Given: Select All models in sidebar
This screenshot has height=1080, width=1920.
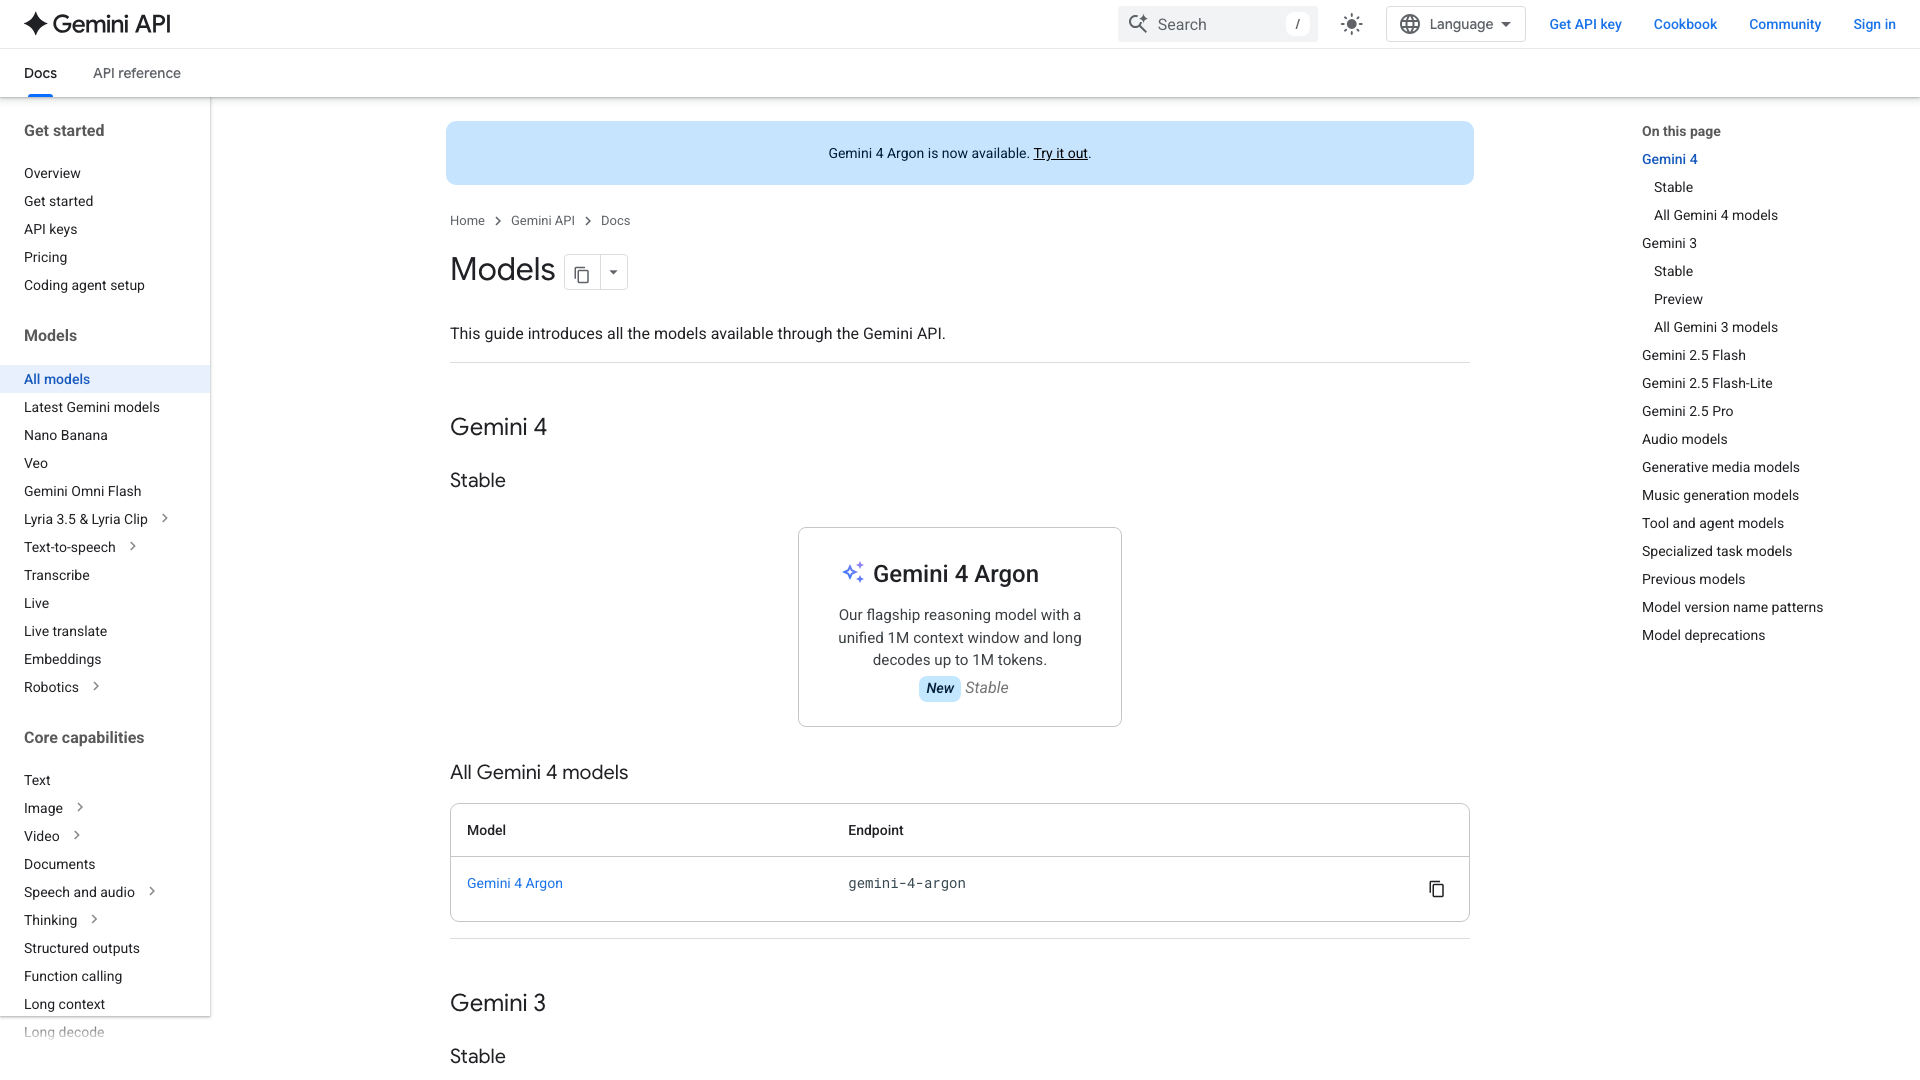Looking at the screenshot, I should [x=105, y=379].
